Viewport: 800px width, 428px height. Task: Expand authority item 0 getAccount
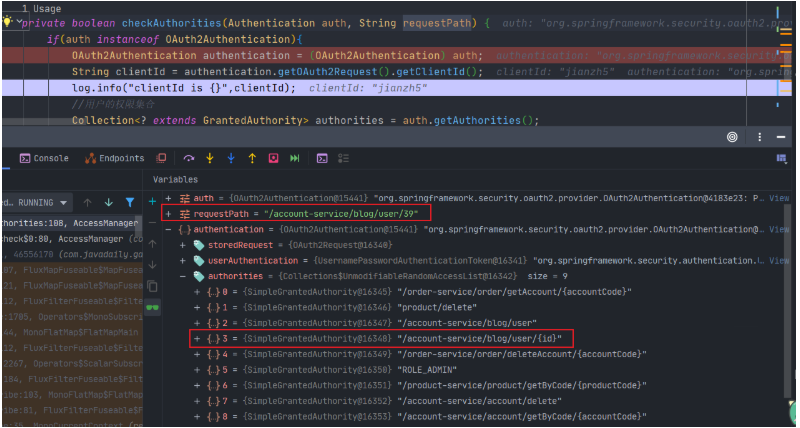[197, 292]
